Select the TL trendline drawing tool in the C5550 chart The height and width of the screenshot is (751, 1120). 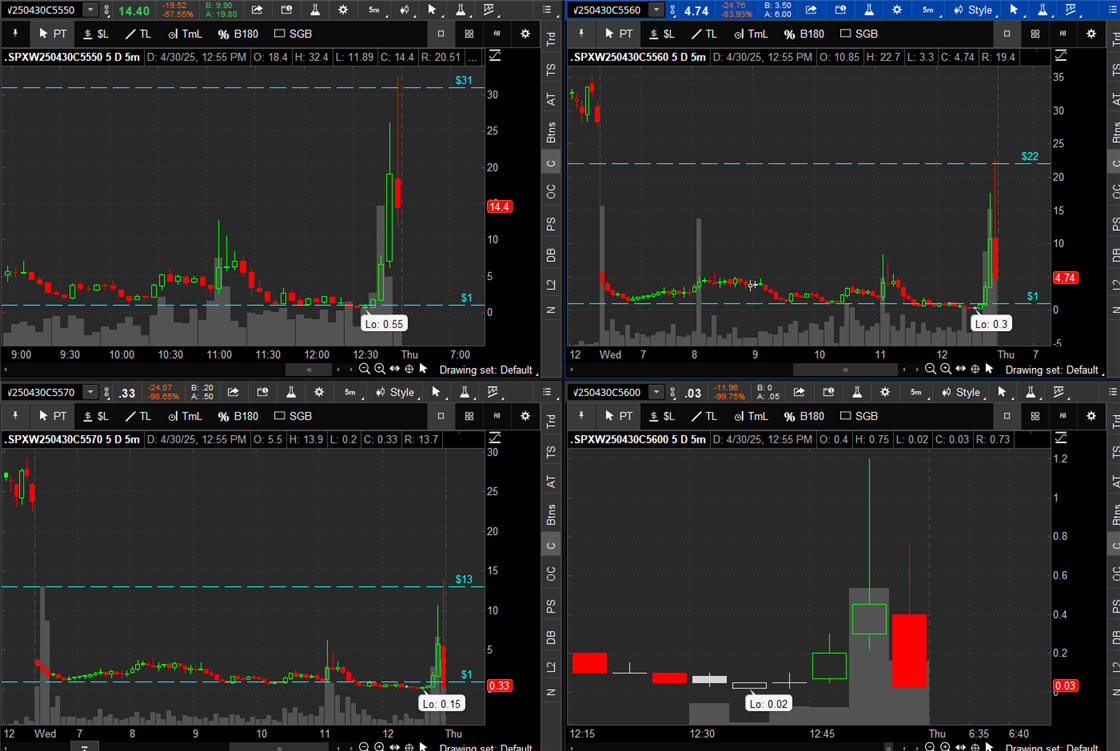click(x=138, y=33)
